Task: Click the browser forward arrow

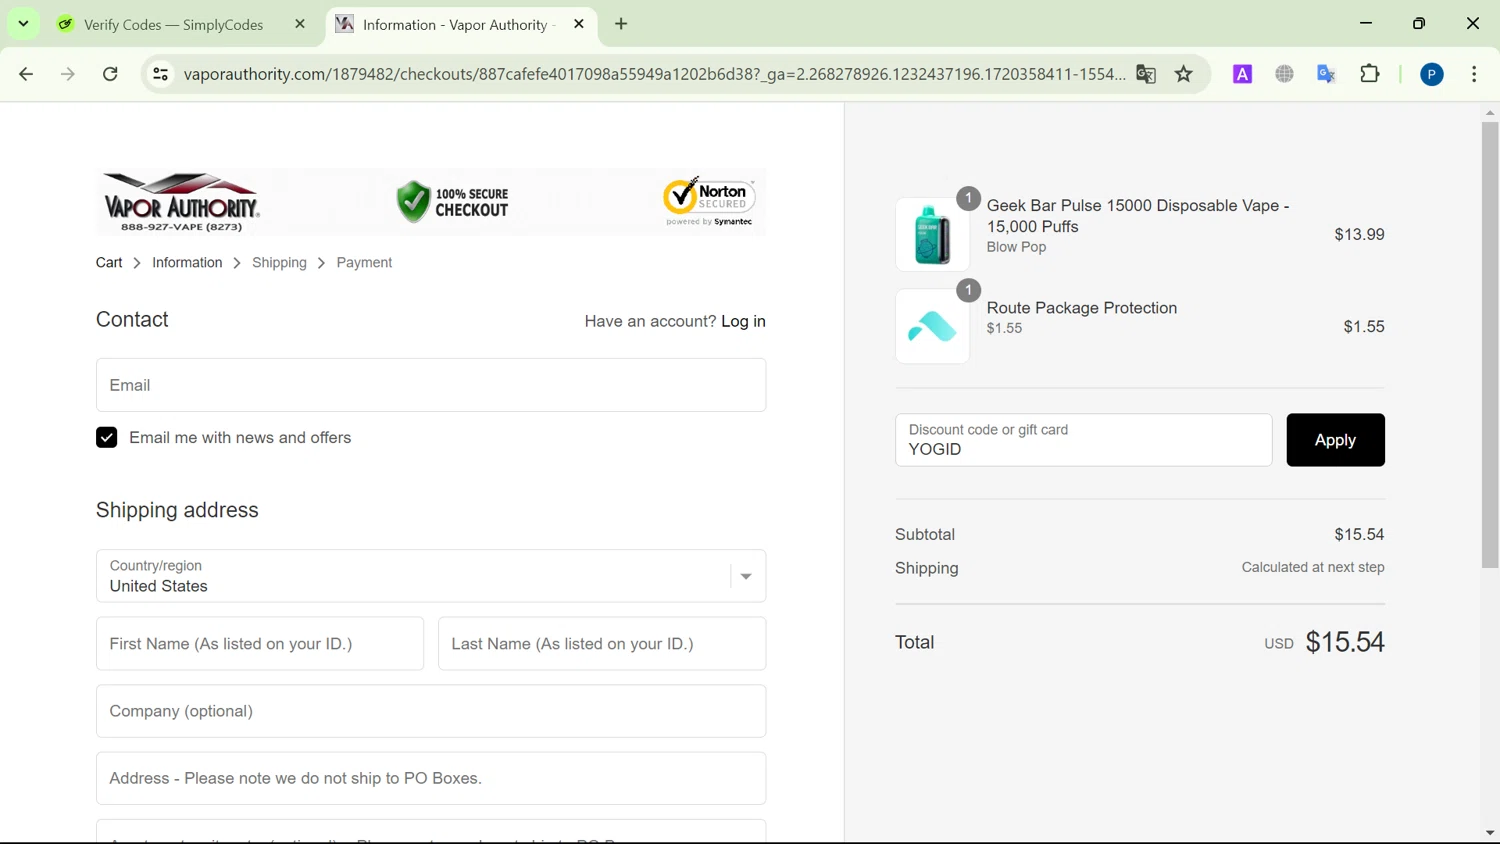Action: click(x=68, y=74)
